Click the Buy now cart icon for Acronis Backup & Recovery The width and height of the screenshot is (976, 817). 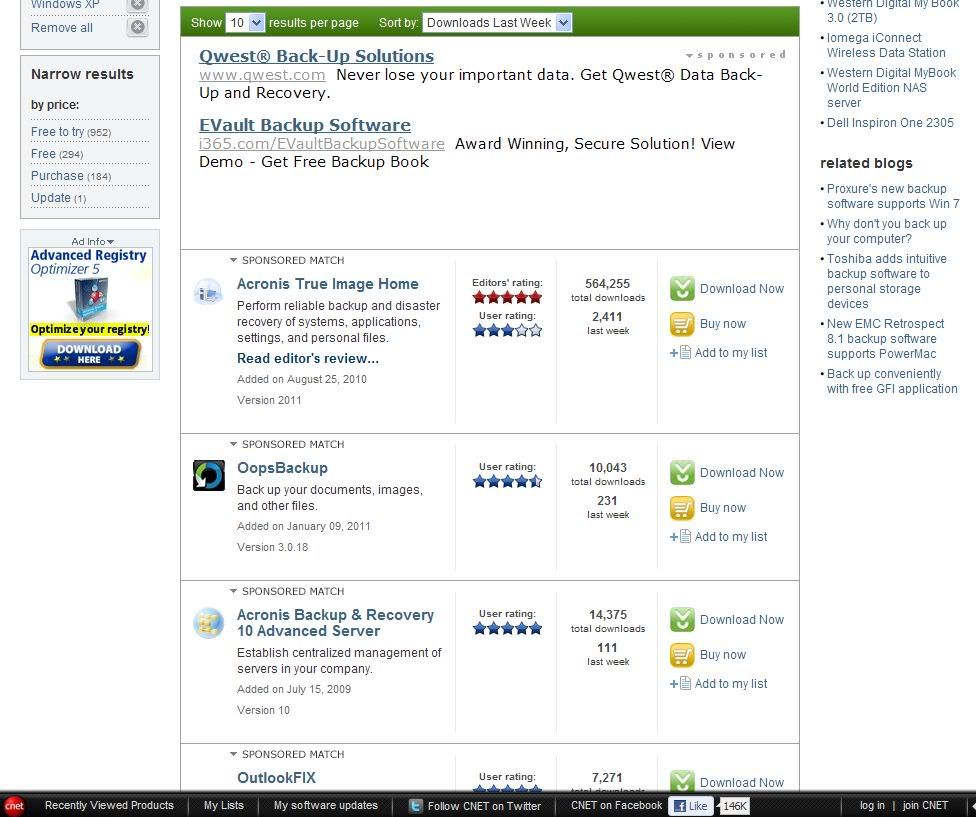click(x=682, y=655)
